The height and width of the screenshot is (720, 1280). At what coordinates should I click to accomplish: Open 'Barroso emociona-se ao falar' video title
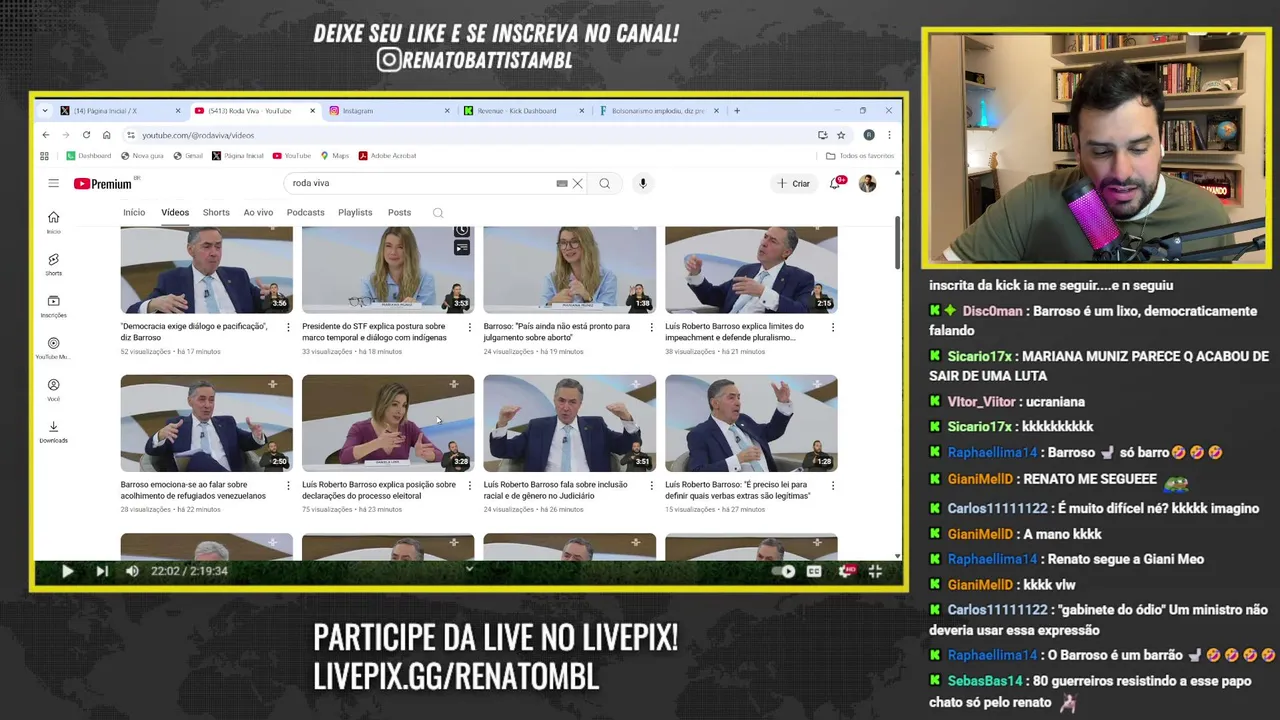click(193, 490)
